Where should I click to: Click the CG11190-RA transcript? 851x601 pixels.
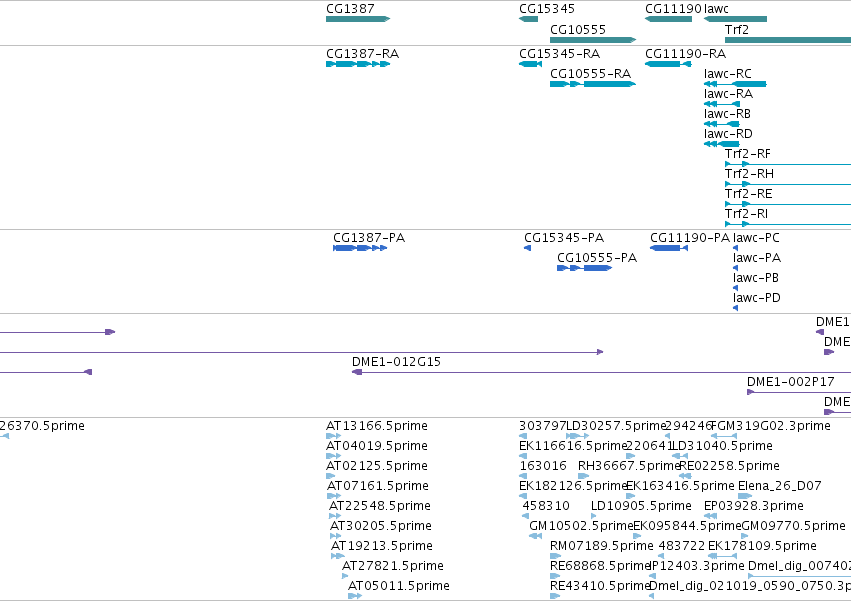[668, 64]
